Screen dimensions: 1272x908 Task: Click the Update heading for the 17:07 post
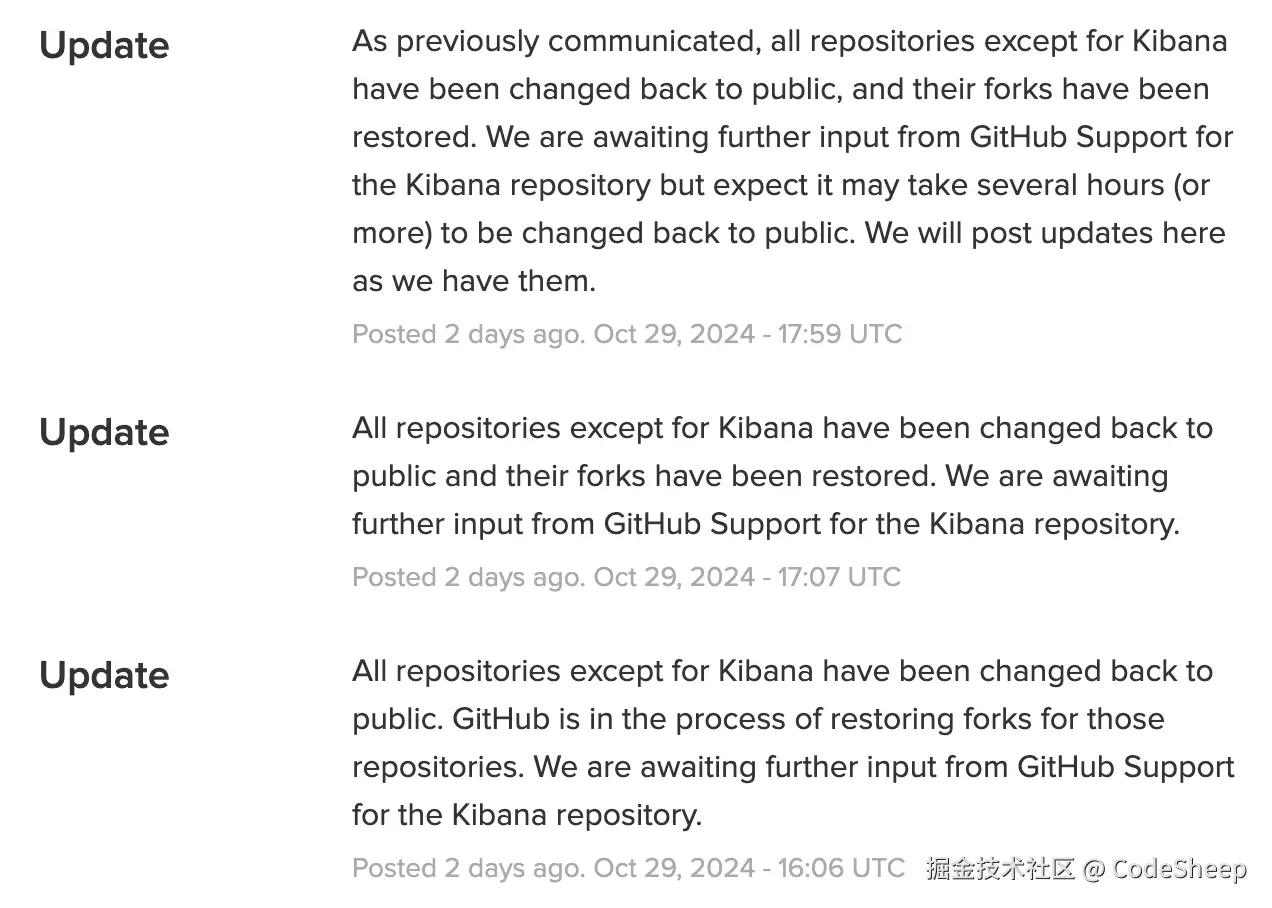pos(104,433)
